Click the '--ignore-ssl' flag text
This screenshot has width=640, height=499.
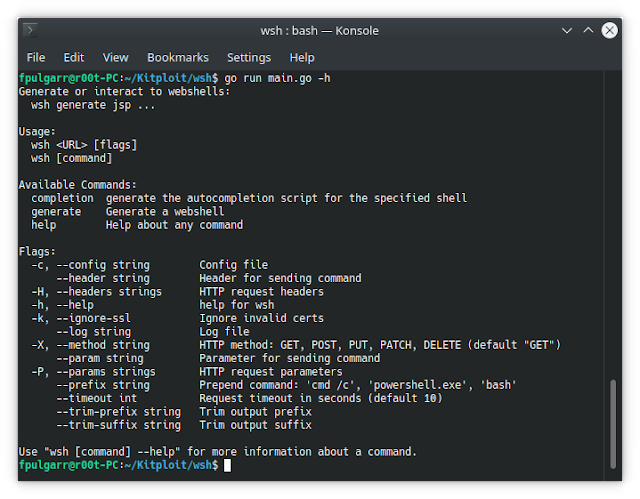(x=94, y=318)
